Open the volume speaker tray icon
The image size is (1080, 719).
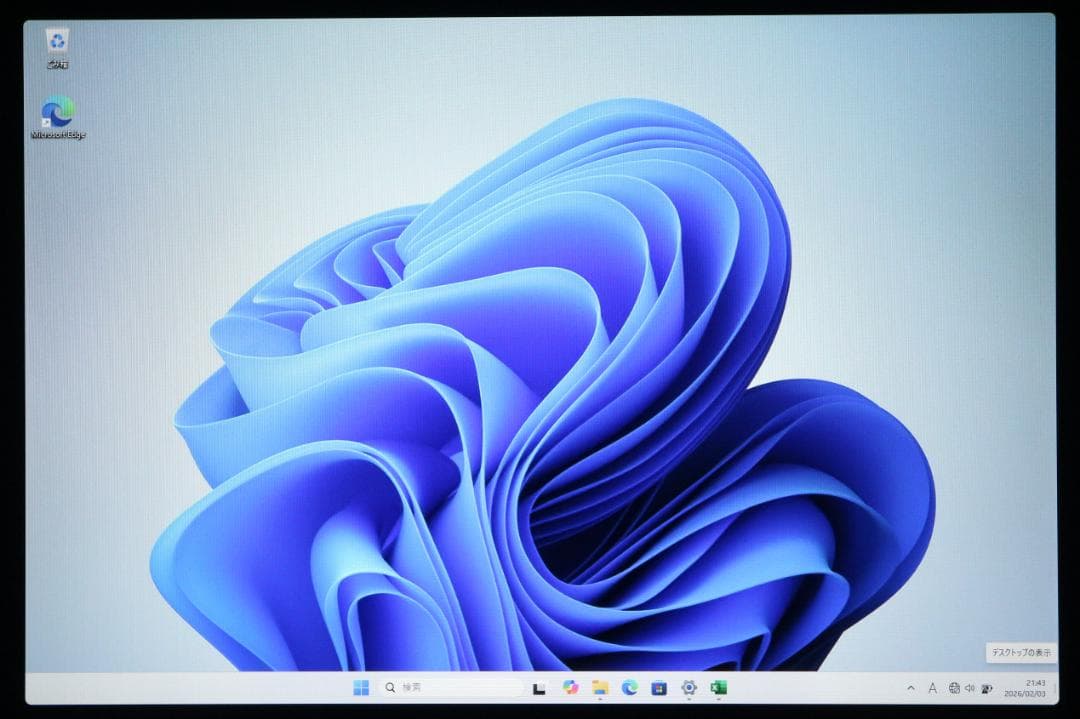tap(970, 688)
